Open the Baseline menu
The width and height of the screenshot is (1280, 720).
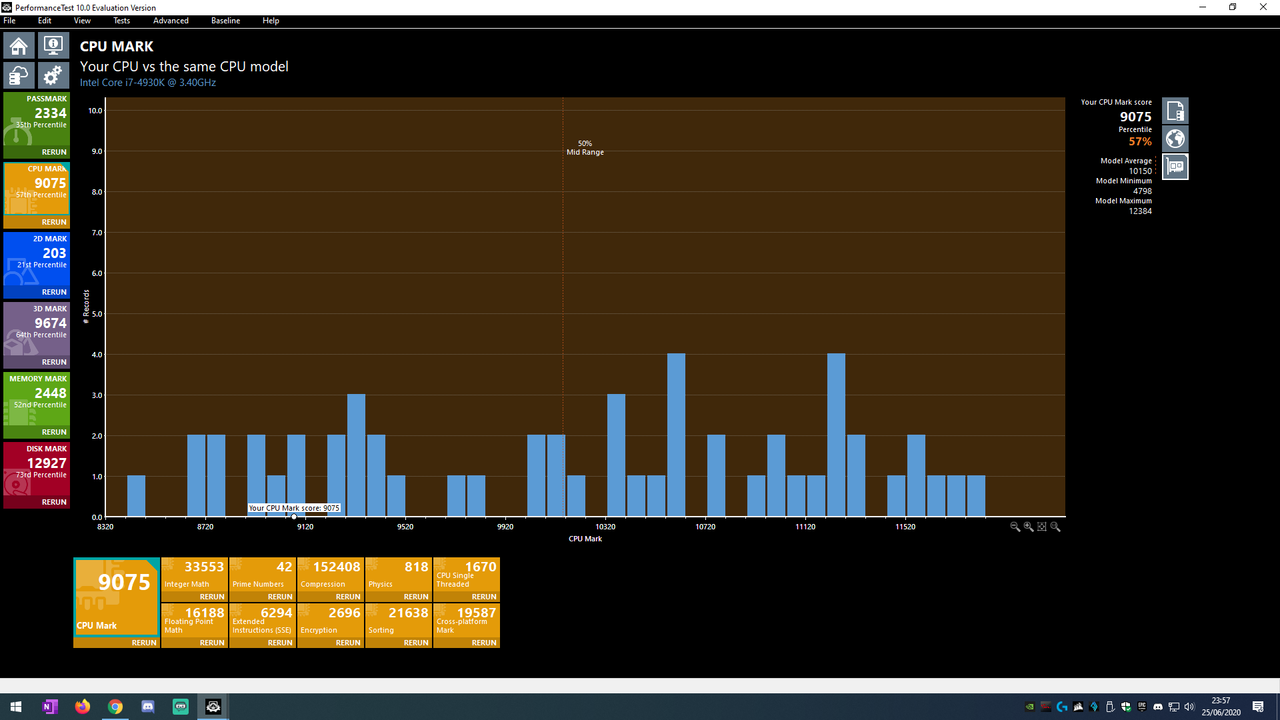tap(225, 20)
